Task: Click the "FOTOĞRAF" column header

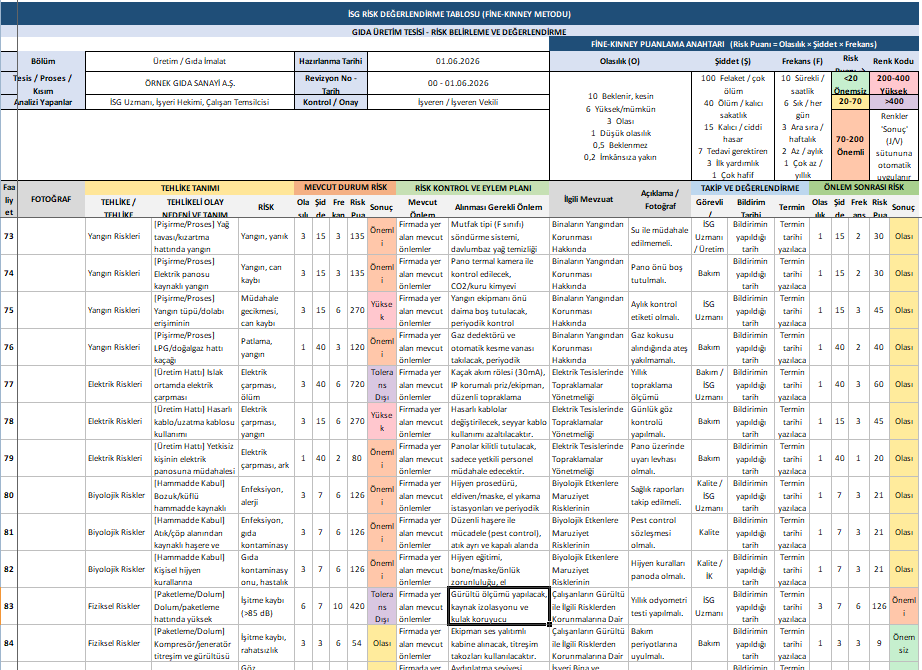Action: 51,199
